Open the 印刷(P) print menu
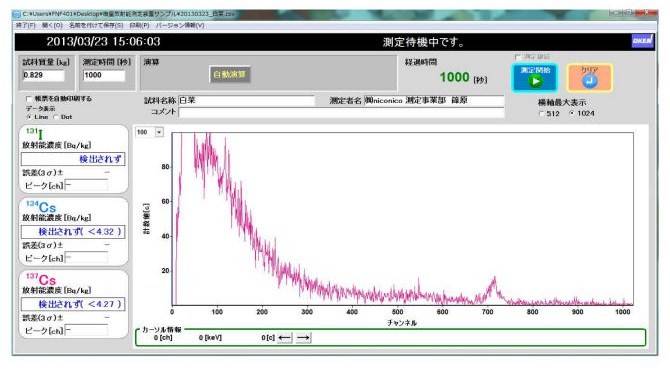670x371 pixels. pyautogui.click(x=139, y=25)
